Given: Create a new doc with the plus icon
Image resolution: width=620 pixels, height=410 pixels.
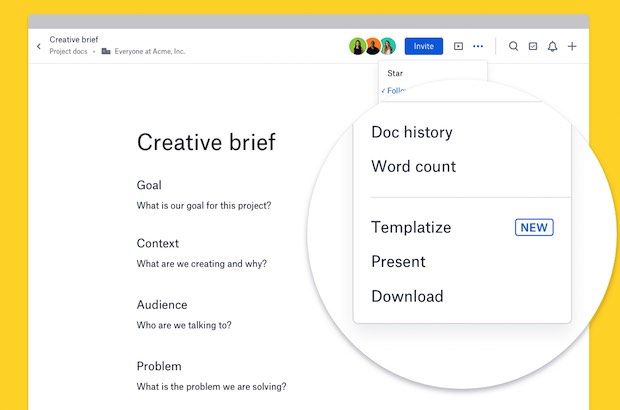Looking at the screenshot, I should pyautogui.click(x=572, y=46).
